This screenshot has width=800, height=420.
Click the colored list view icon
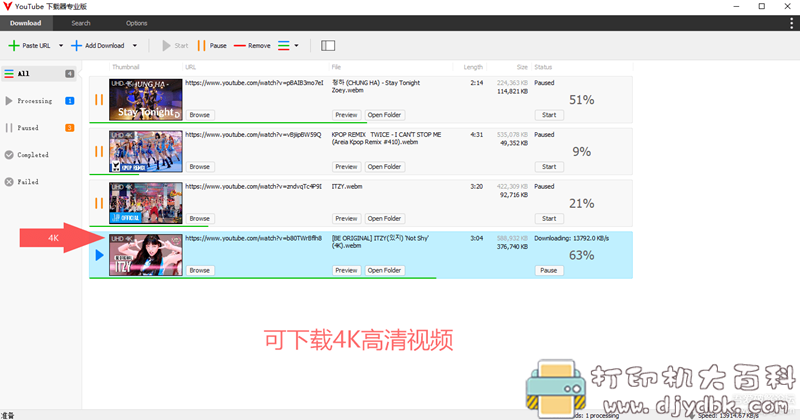pyautogui.click(x=284, y=45)
